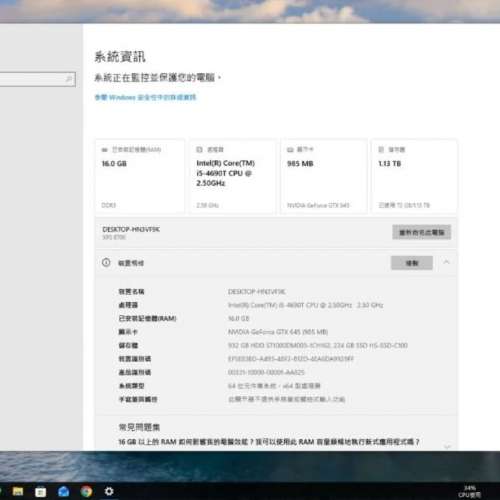Select the Intel Core i5-4690T processor card

[x=233, y=176]
